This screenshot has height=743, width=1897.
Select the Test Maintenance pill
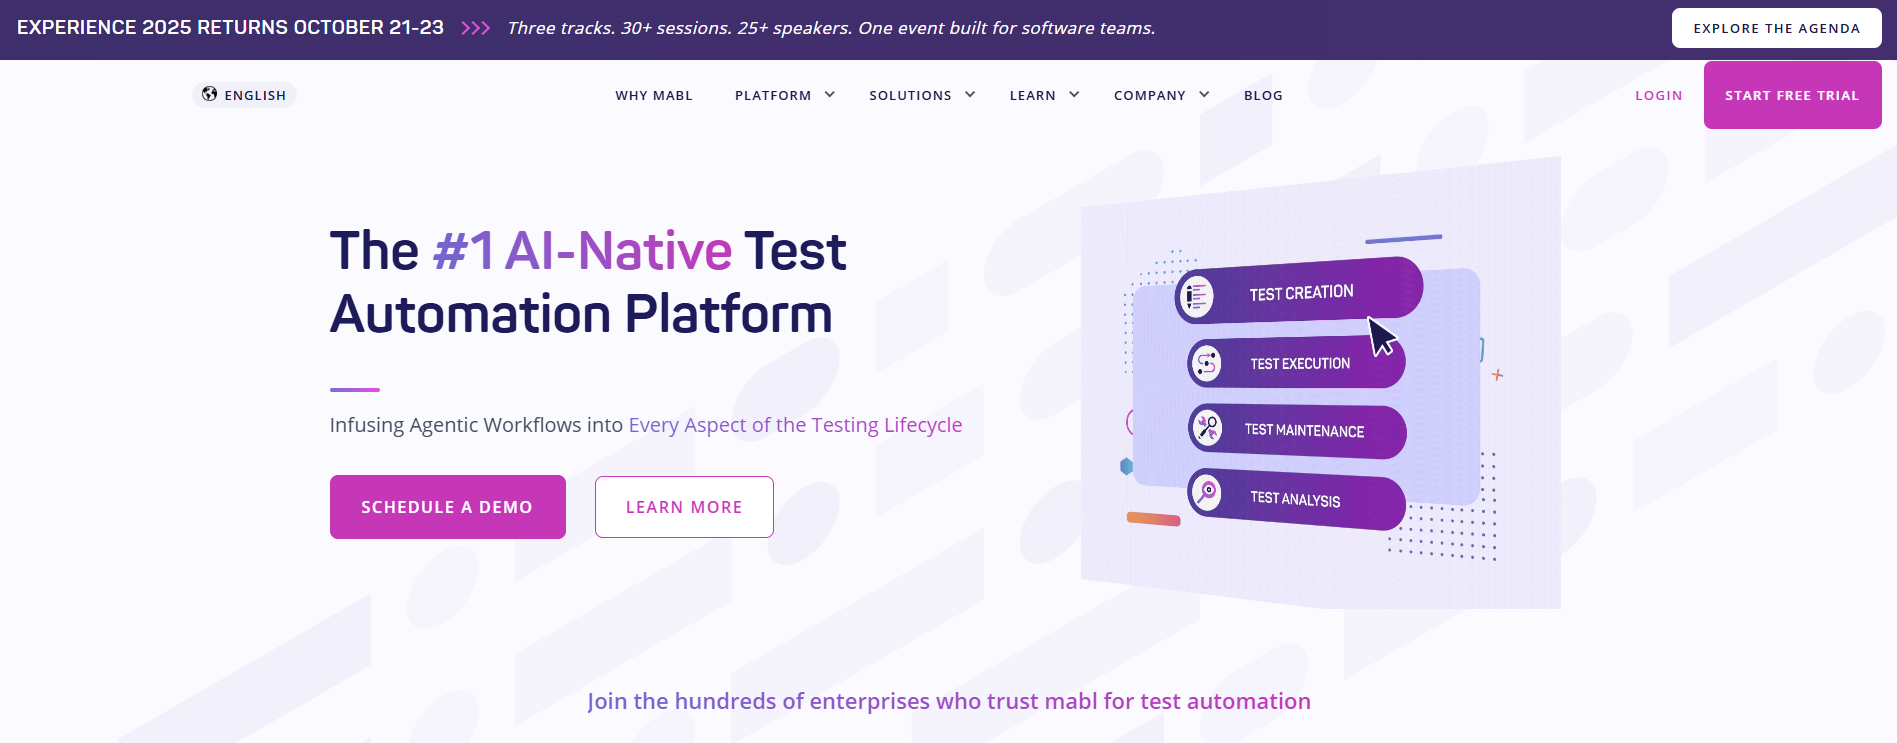pos(1297,430)
